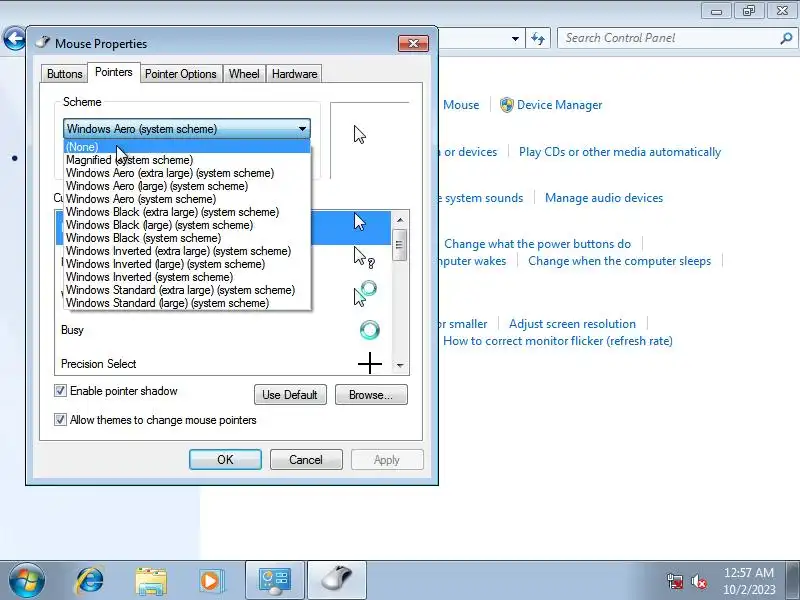Launch Internet Explorer from the taskbar
This screenshot has width=800, height=600.
coord(89,581)
